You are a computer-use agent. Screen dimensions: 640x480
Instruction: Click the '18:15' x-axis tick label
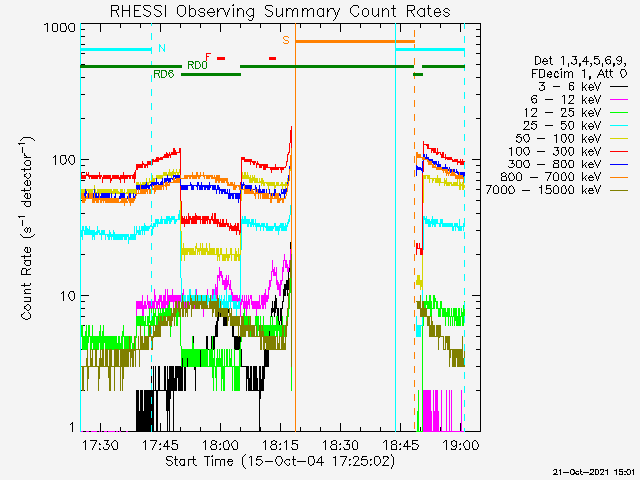point(280,445)
